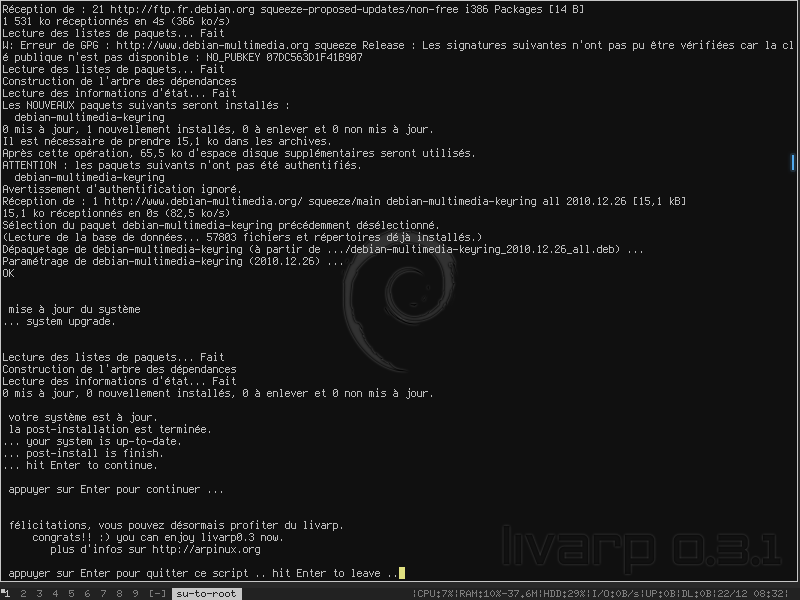The width and height of the screenshot is (800, 600).
Task: Click "mise à jour du système" line
Action: [x=74, y=309]
